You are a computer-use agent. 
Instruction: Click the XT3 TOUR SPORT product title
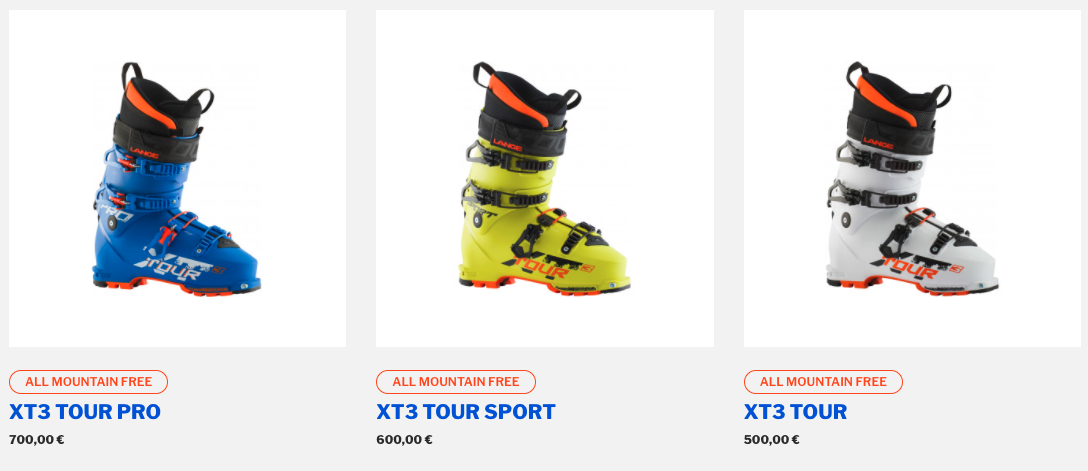[x=466, y=412]
